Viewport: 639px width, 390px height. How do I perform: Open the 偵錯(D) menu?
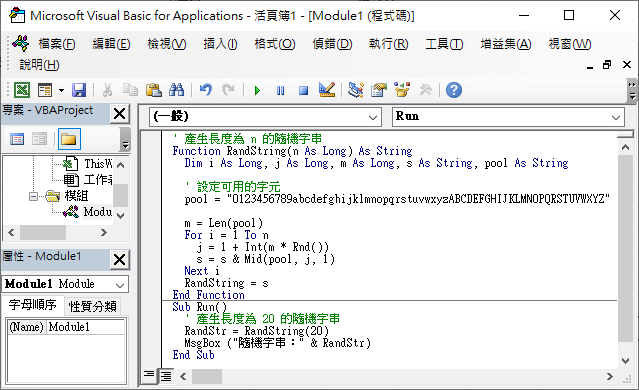click(332, 44)
